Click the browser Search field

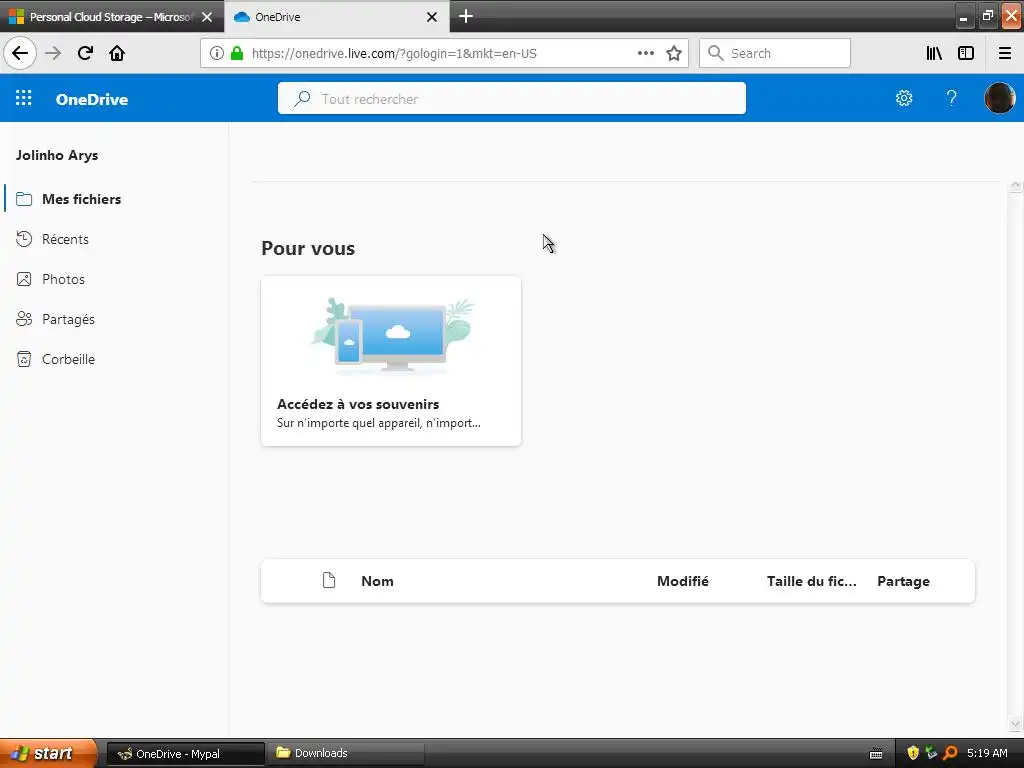coord(775,53)
